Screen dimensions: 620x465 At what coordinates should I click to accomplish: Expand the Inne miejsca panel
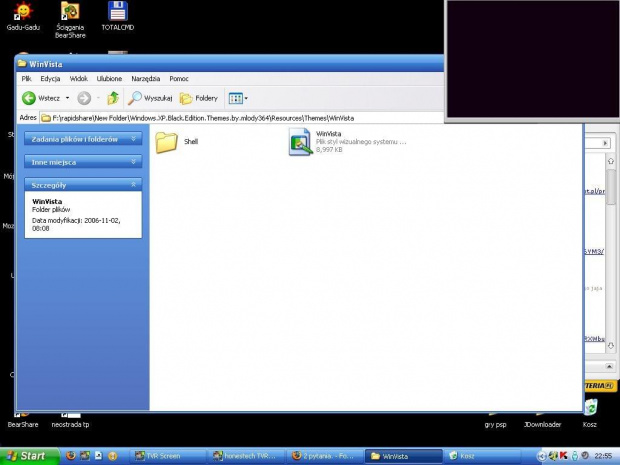coord(83,162)
